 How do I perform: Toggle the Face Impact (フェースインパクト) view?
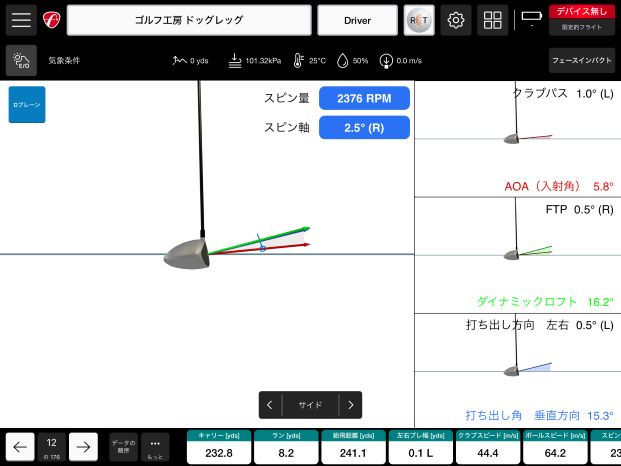tap(582, 61)
